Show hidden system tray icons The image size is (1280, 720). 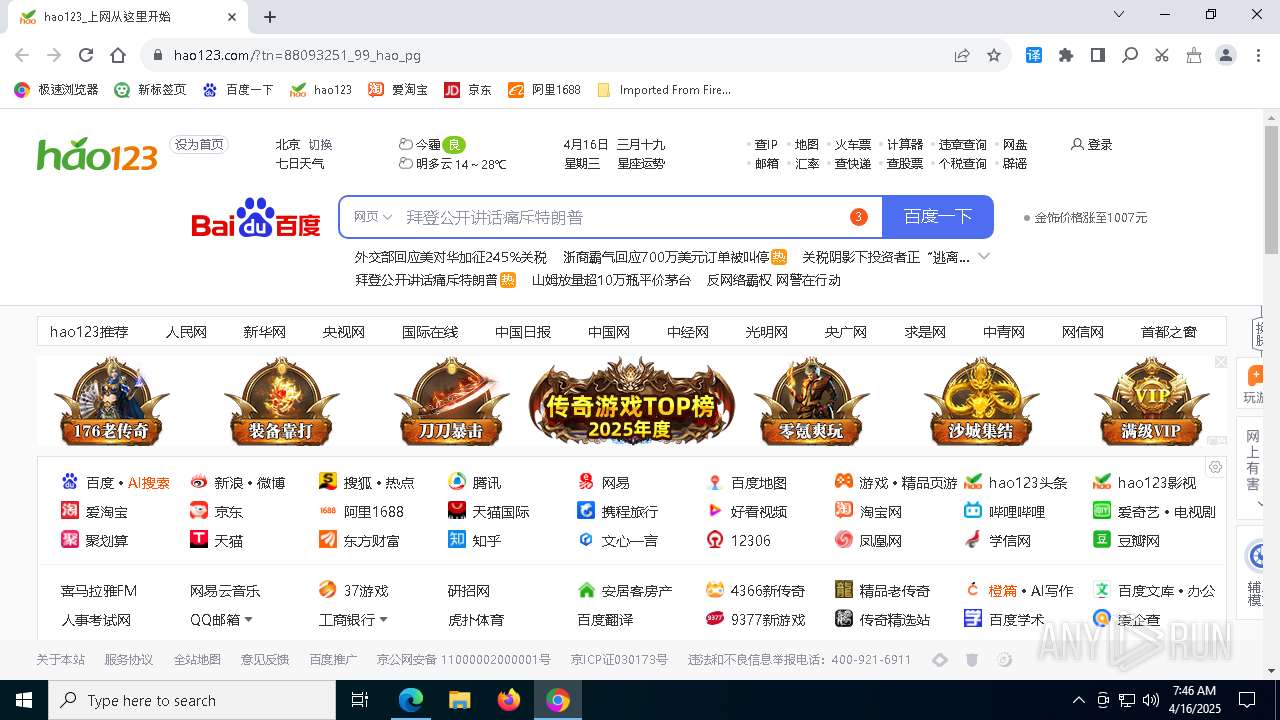pos(1078,700)
